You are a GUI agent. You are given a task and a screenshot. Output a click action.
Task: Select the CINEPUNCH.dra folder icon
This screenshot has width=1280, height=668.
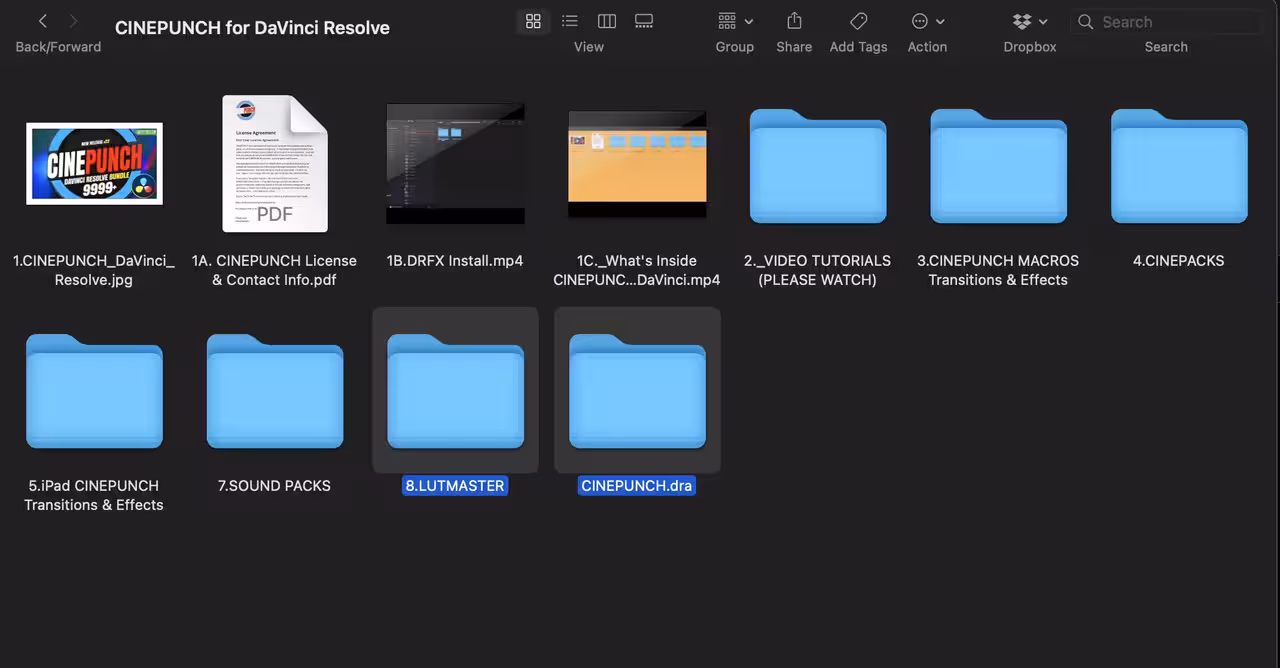click(x=637, y=391)
